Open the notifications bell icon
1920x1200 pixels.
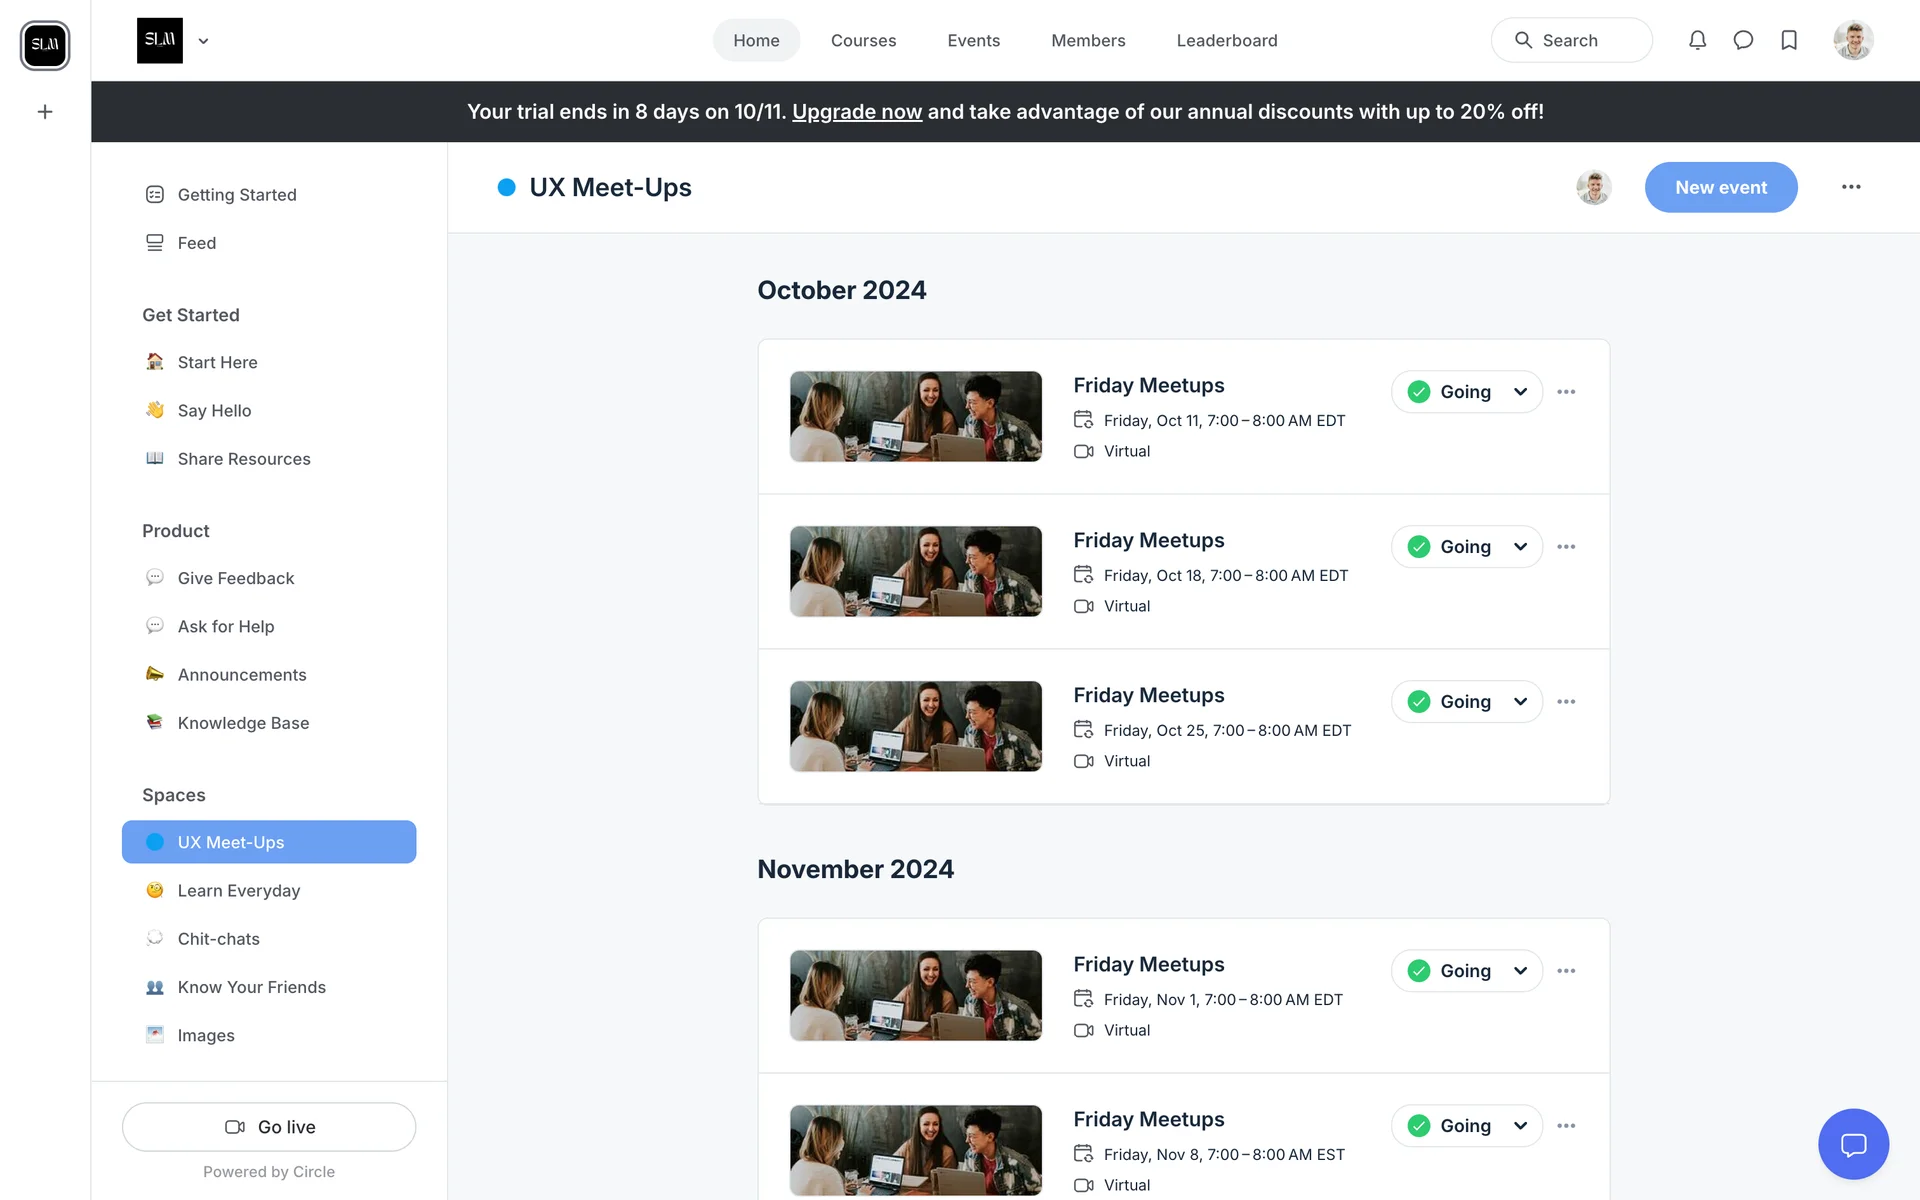click(1697, 40)
